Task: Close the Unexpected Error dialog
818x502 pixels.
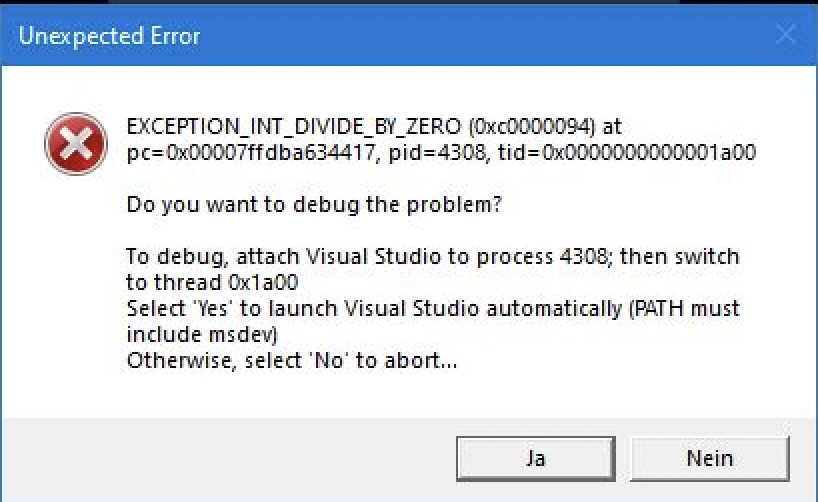Action: point(787,36)
